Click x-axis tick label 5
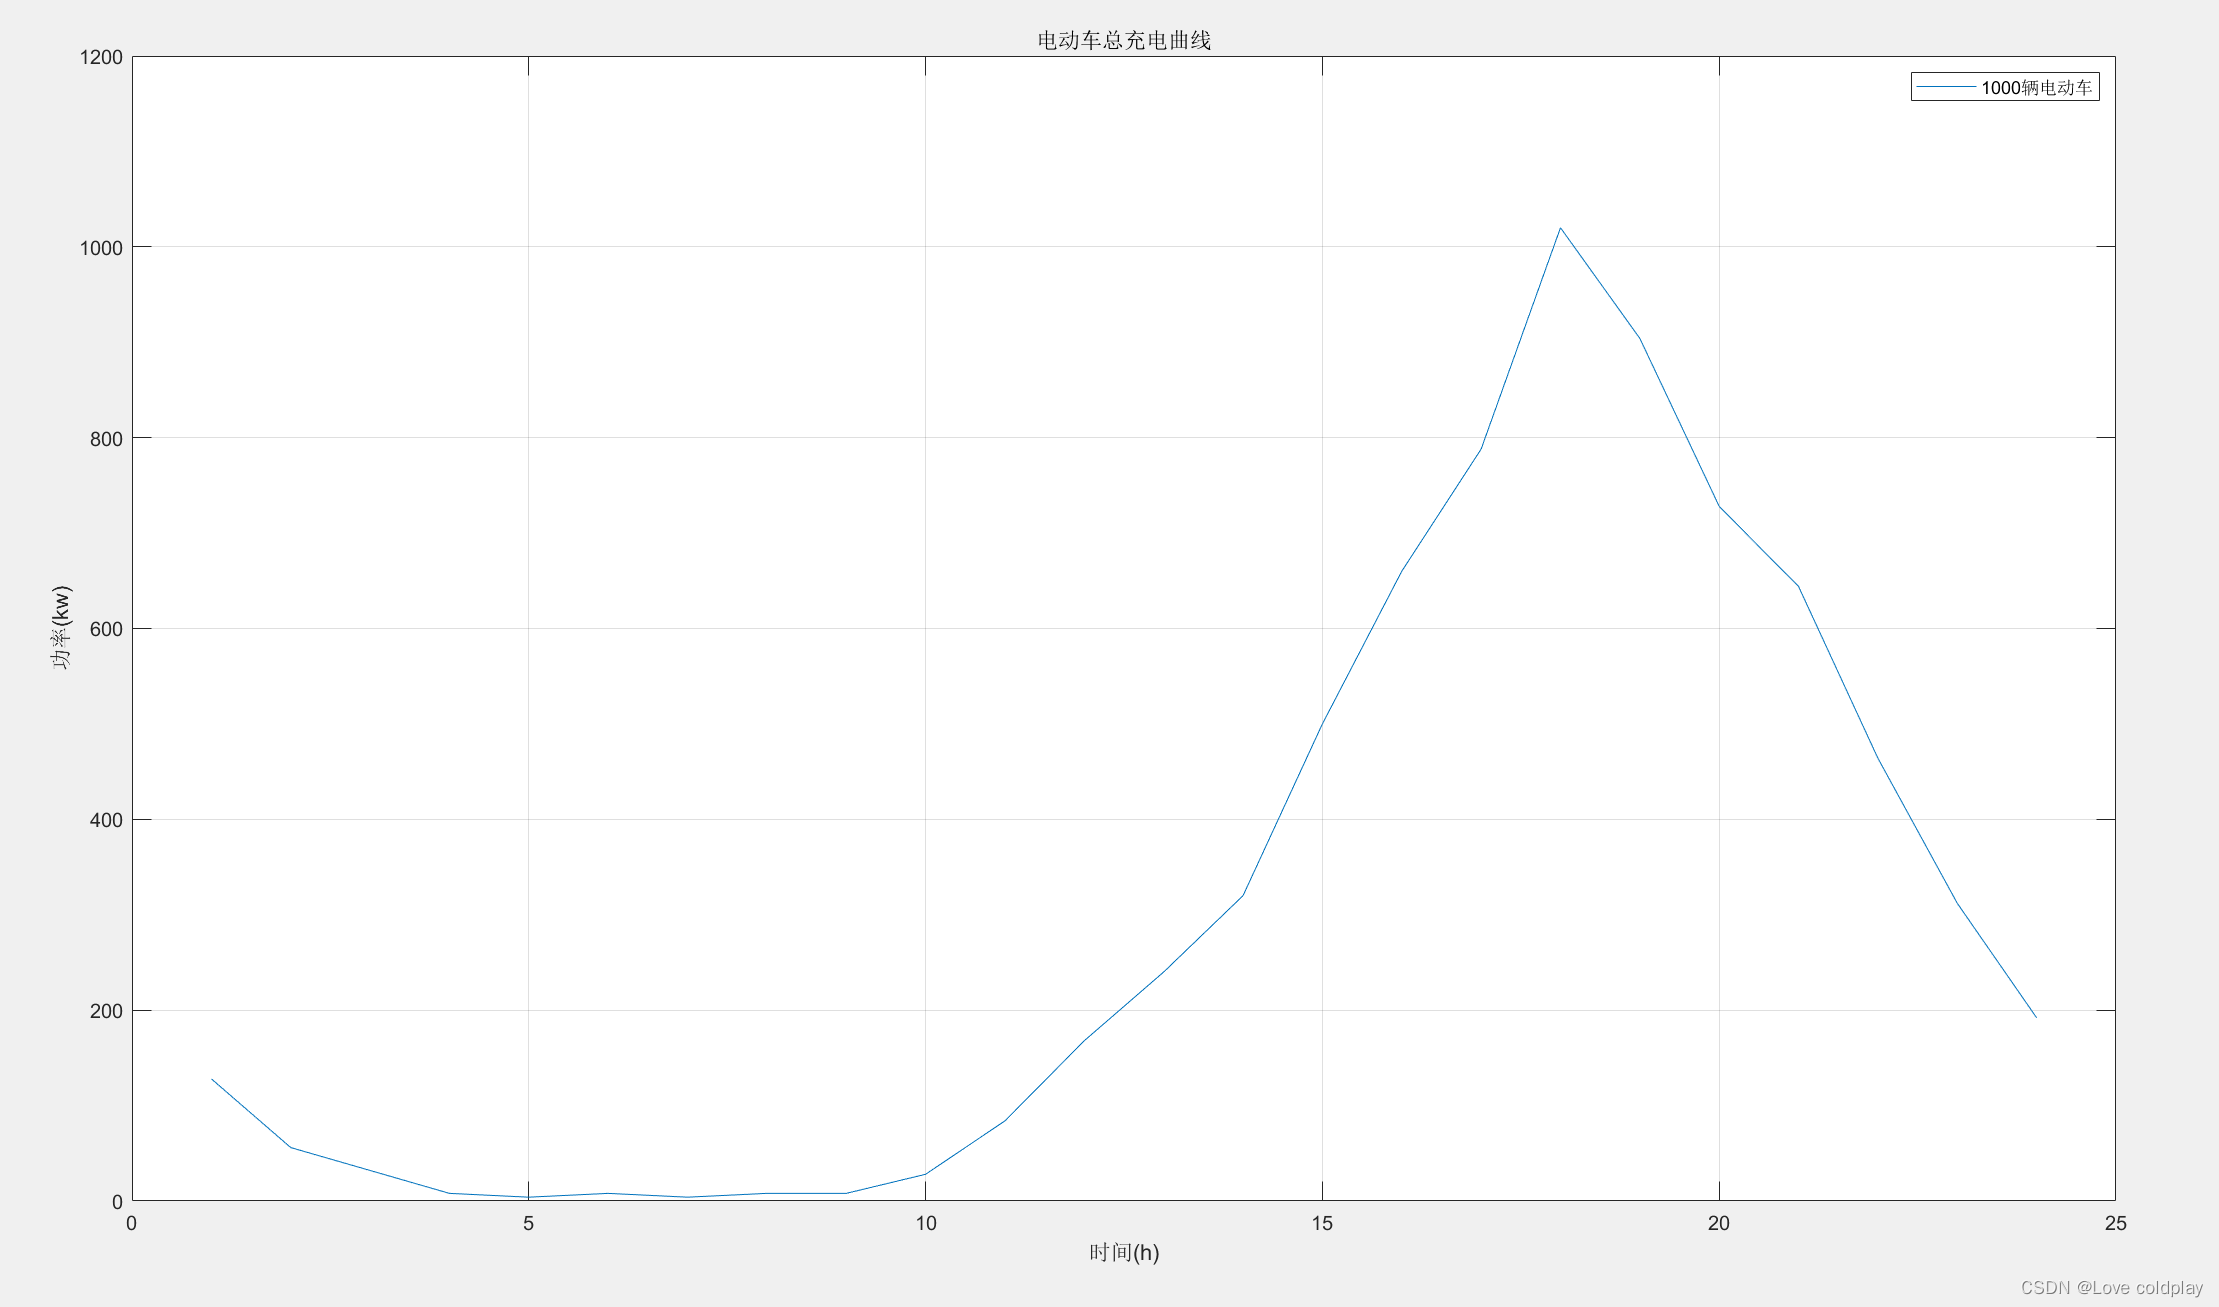This screenshot has height=1307, width=2219. [528, 1223]
